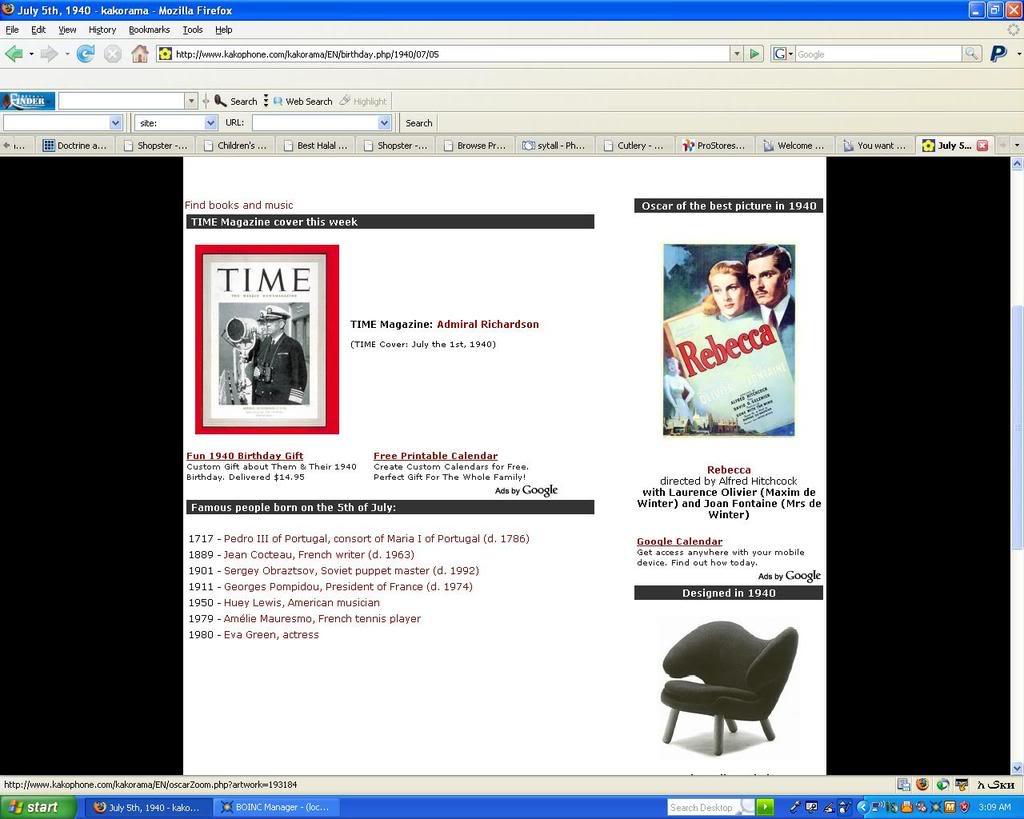1024x819 pixels.
Task: Click the Rebecca movie poster image
Action: click(x=729, y=340)
